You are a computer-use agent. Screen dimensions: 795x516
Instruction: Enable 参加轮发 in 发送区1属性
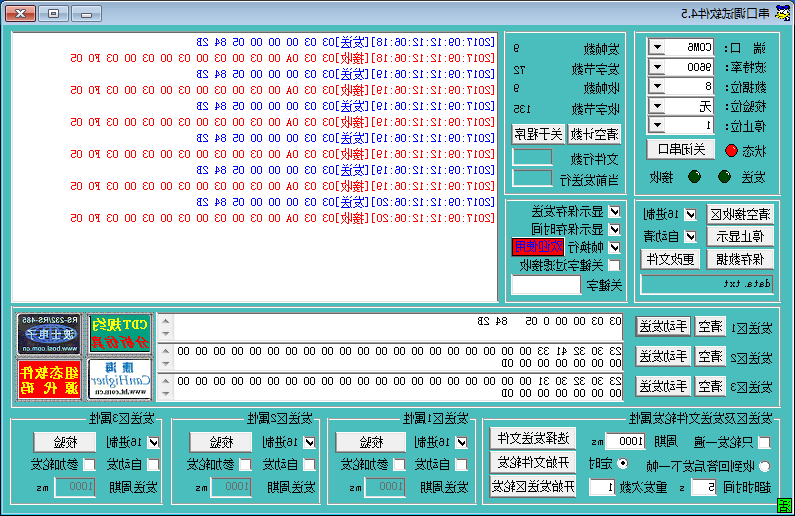coord(400,464)
